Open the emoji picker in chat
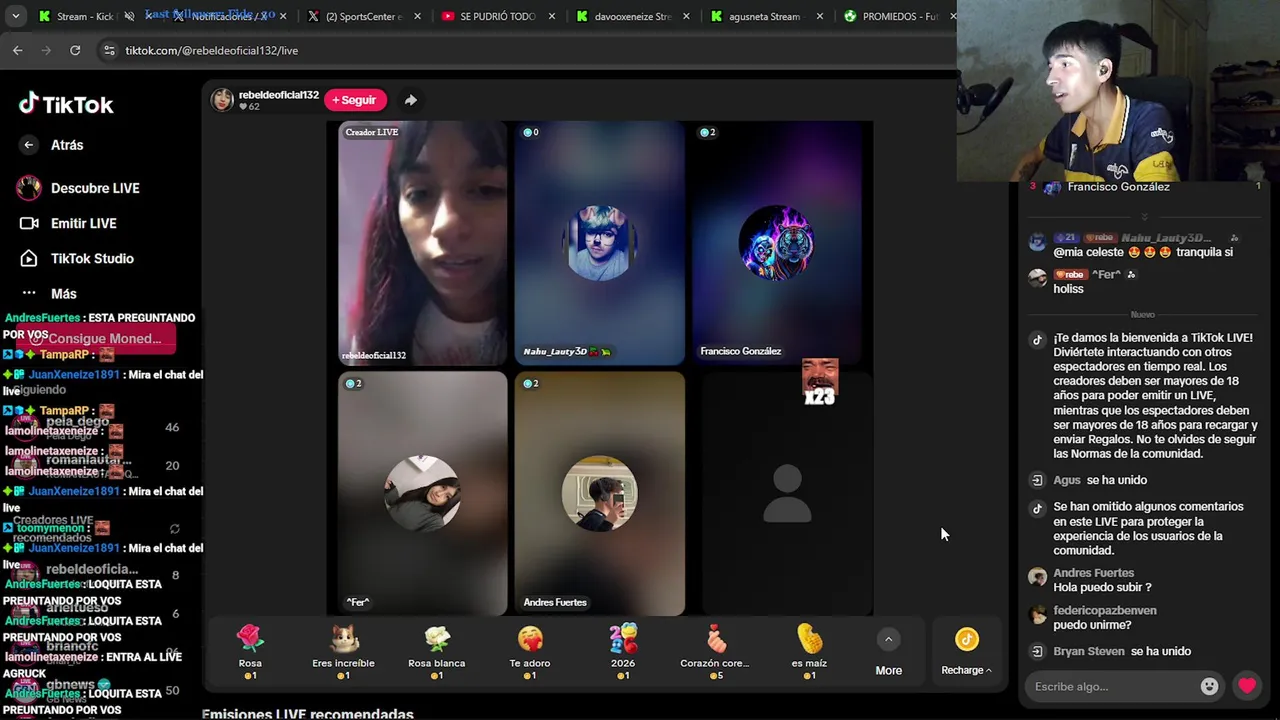Viewport: 1280px width, 720px height. [1209, 686]
